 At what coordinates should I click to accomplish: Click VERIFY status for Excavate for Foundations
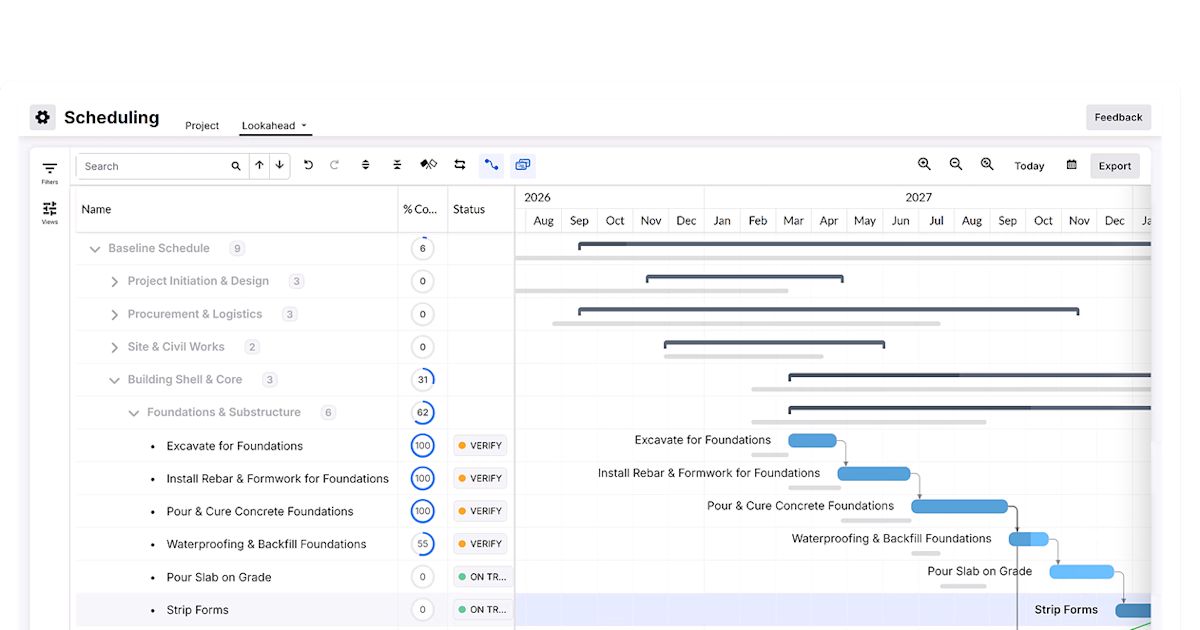[480, 446]
